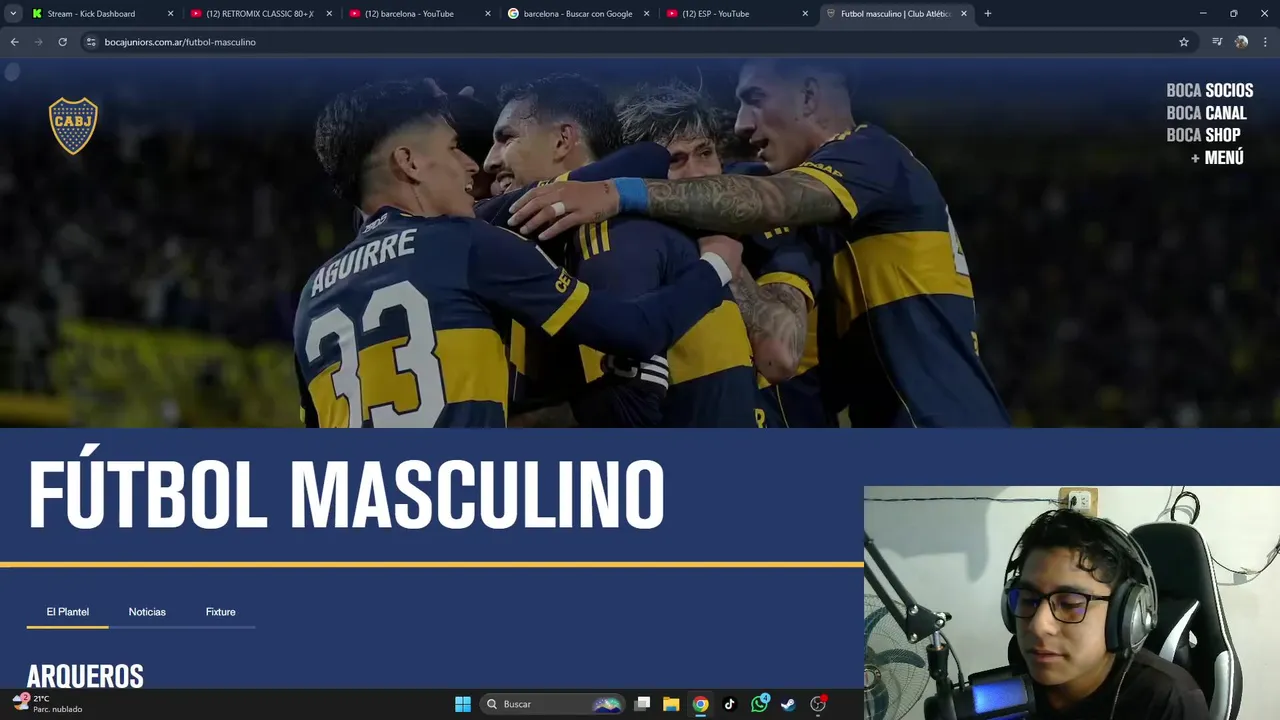View site information icon in address bar
This screenshot has height=720, width=1280.
(91, 42)
